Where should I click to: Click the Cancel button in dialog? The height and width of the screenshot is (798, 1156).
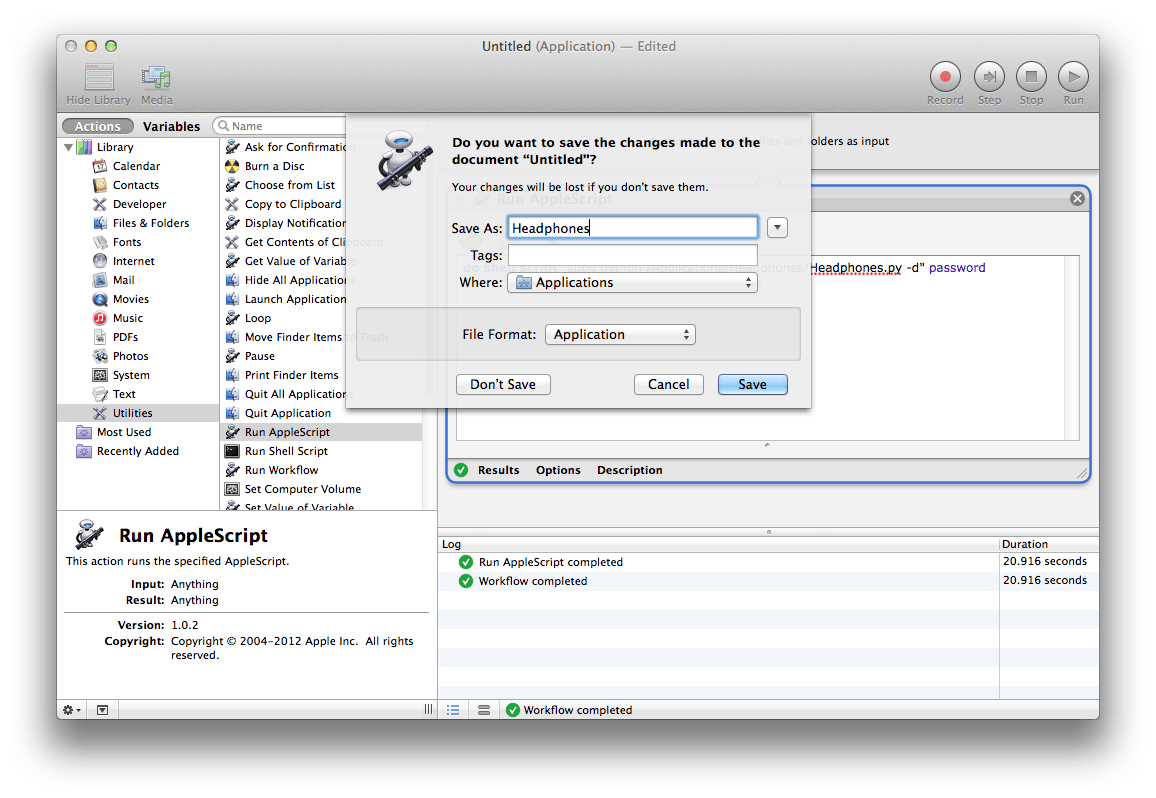click(x=668, y=384)
